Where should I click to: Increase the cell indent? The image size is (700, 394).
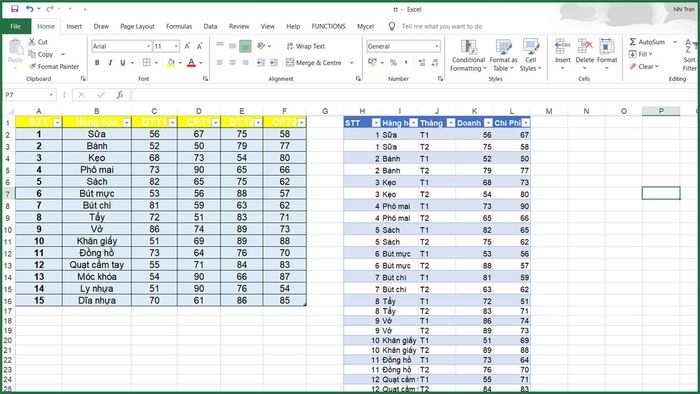coord(274,62)
